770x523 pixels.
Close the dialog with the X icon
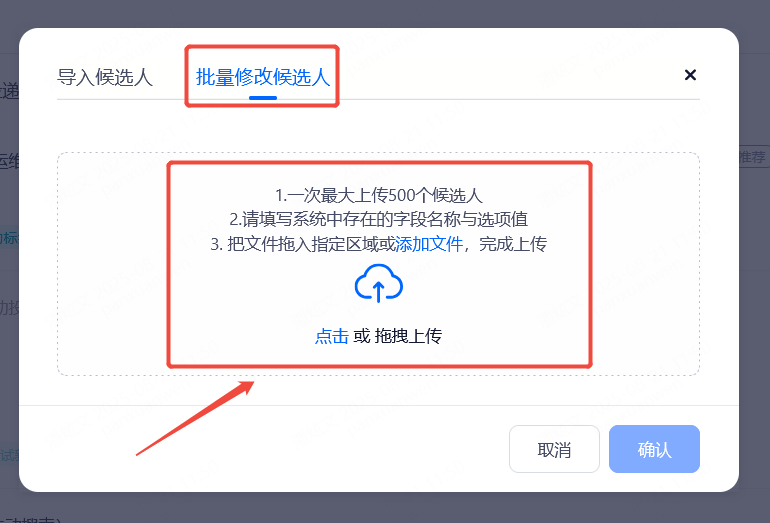tap(690, 75)
